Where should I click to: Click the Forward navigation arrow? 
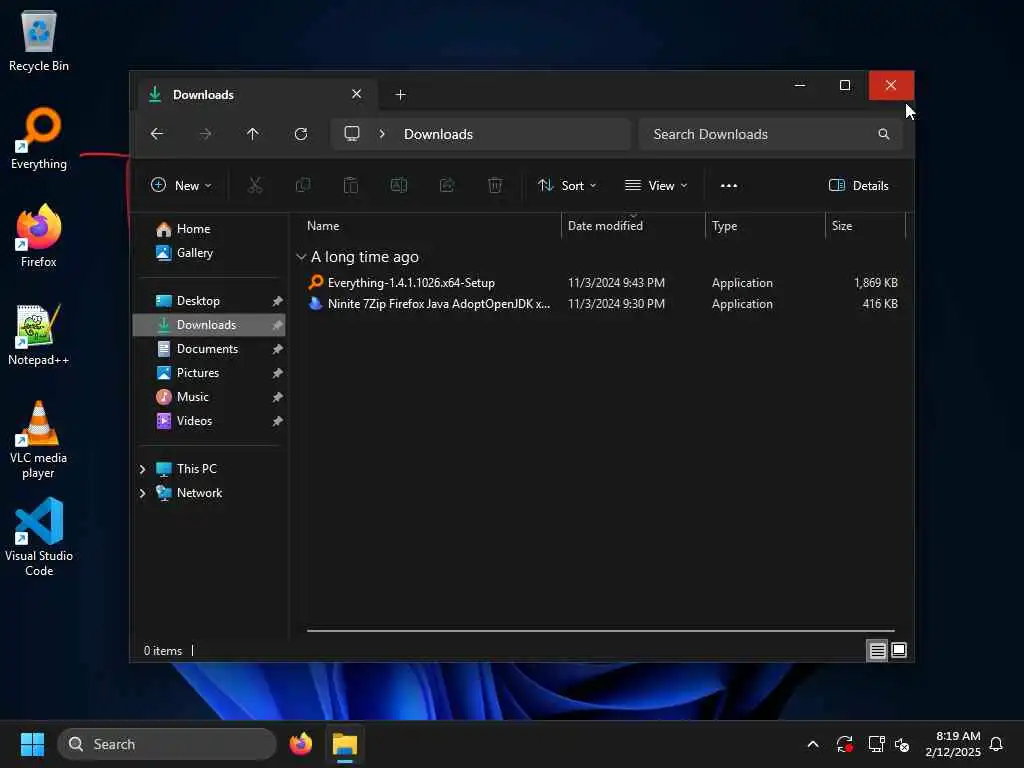[x=205, y=134]
